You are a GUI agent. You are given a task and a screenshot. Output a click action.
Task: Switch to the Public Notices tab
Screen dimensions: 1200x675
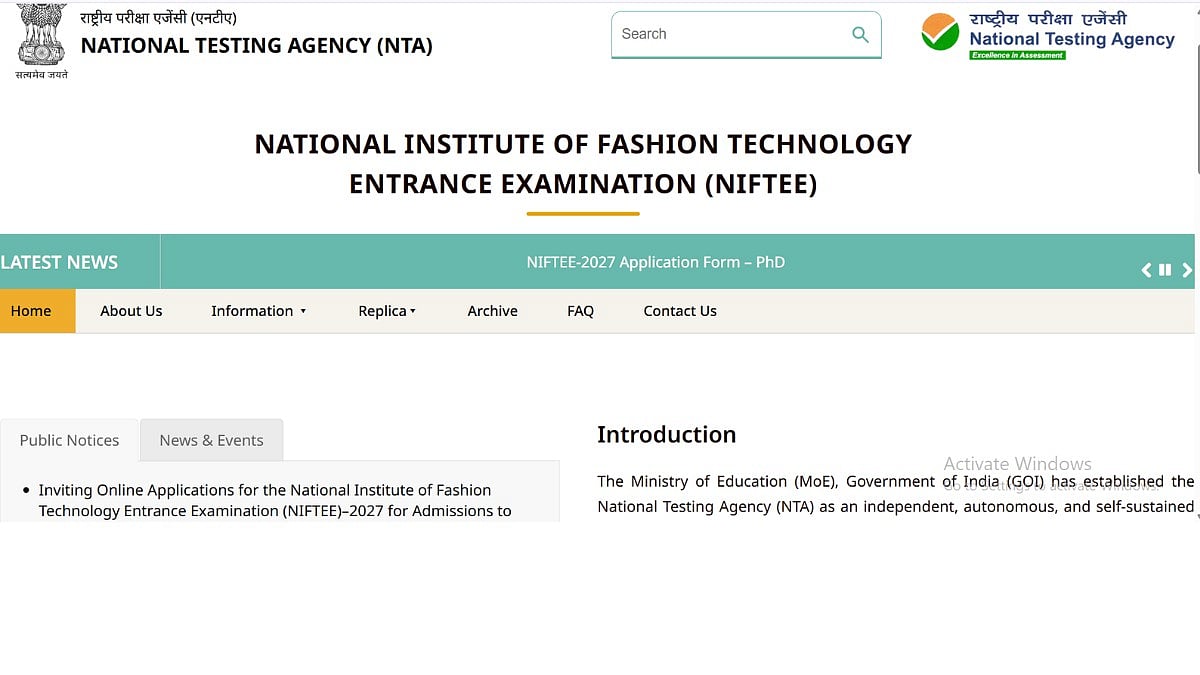[69, 440]
